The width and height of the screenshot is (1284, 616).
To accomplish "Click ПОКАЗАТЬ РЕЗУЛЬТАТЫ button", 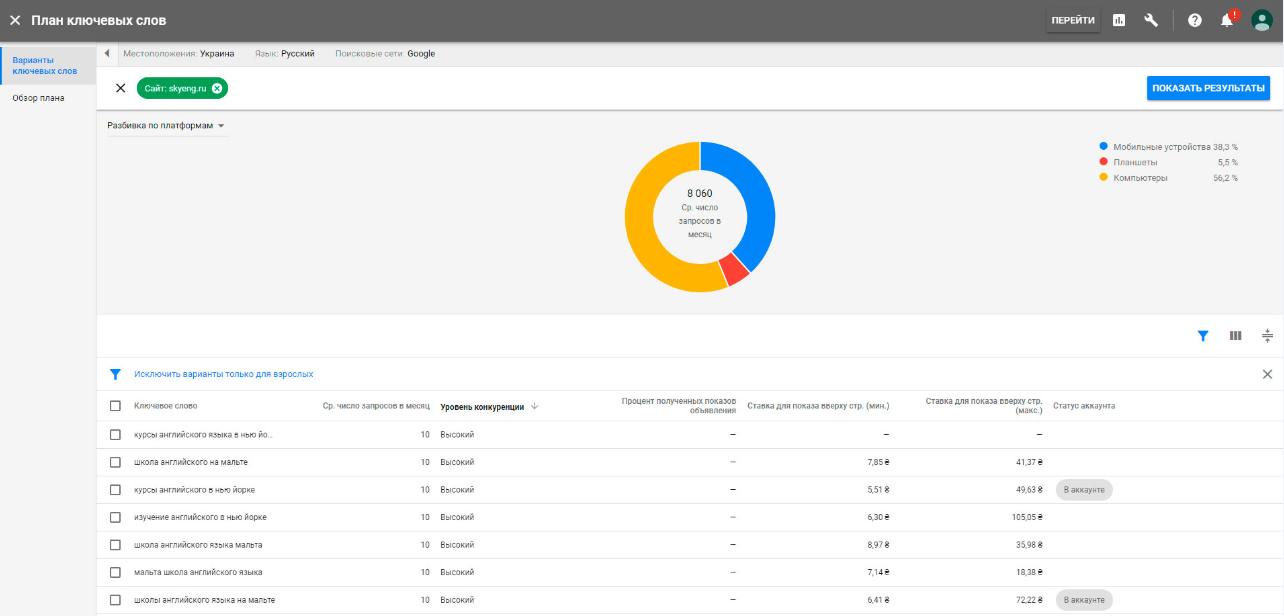I will point(1208,88).
